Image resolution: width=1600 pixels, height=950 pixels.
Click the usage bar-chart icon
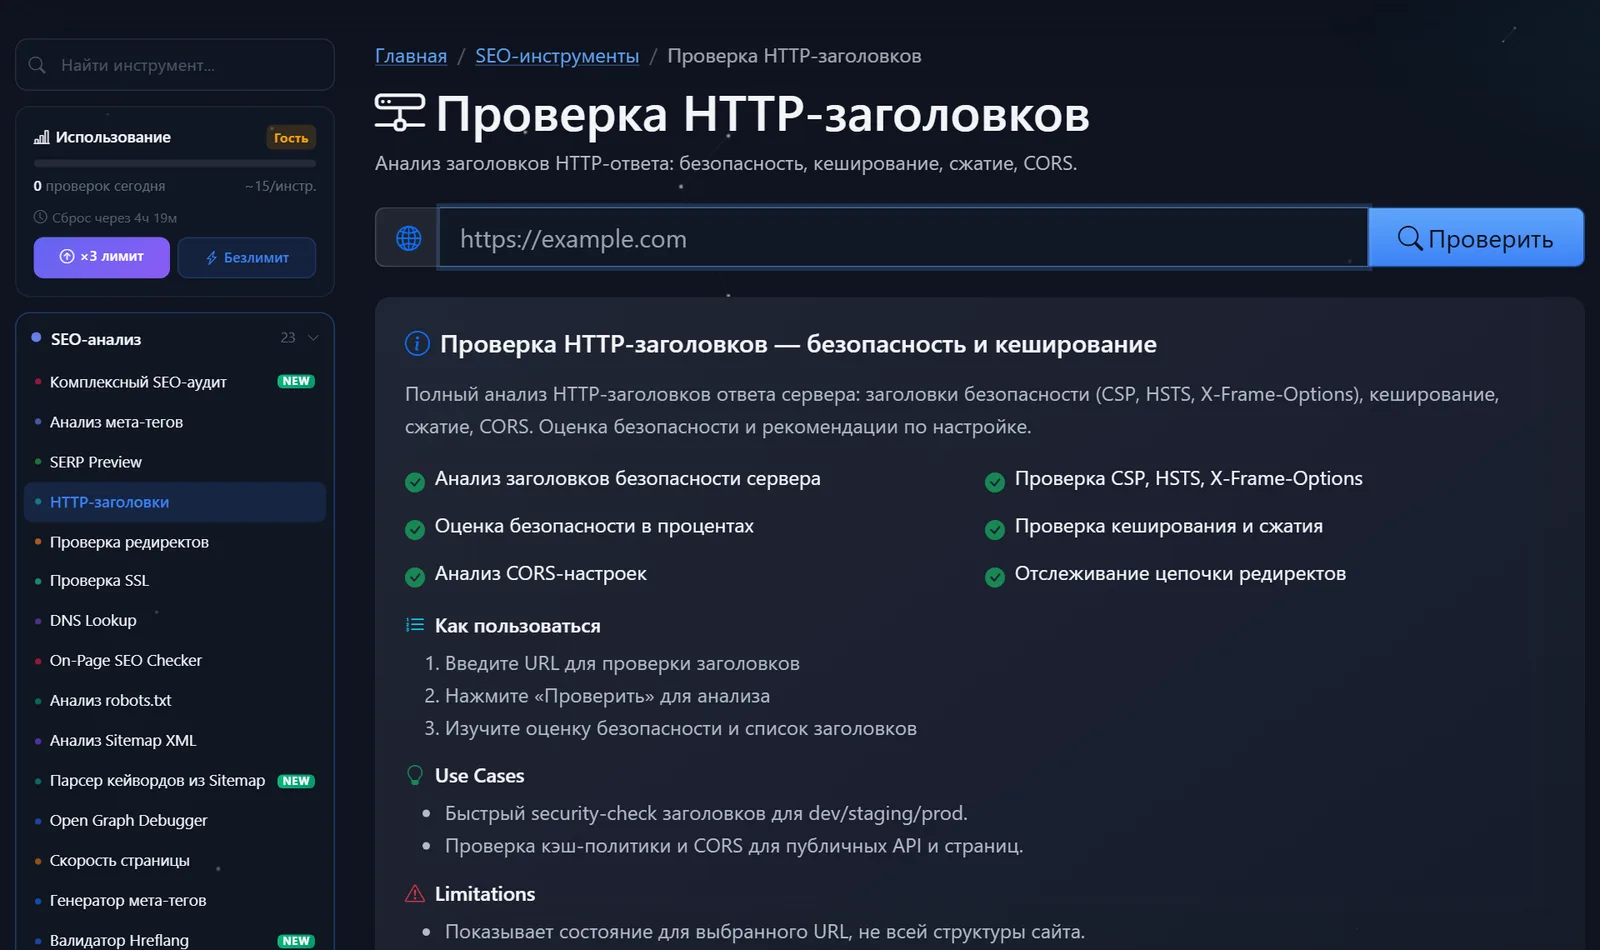41,137
